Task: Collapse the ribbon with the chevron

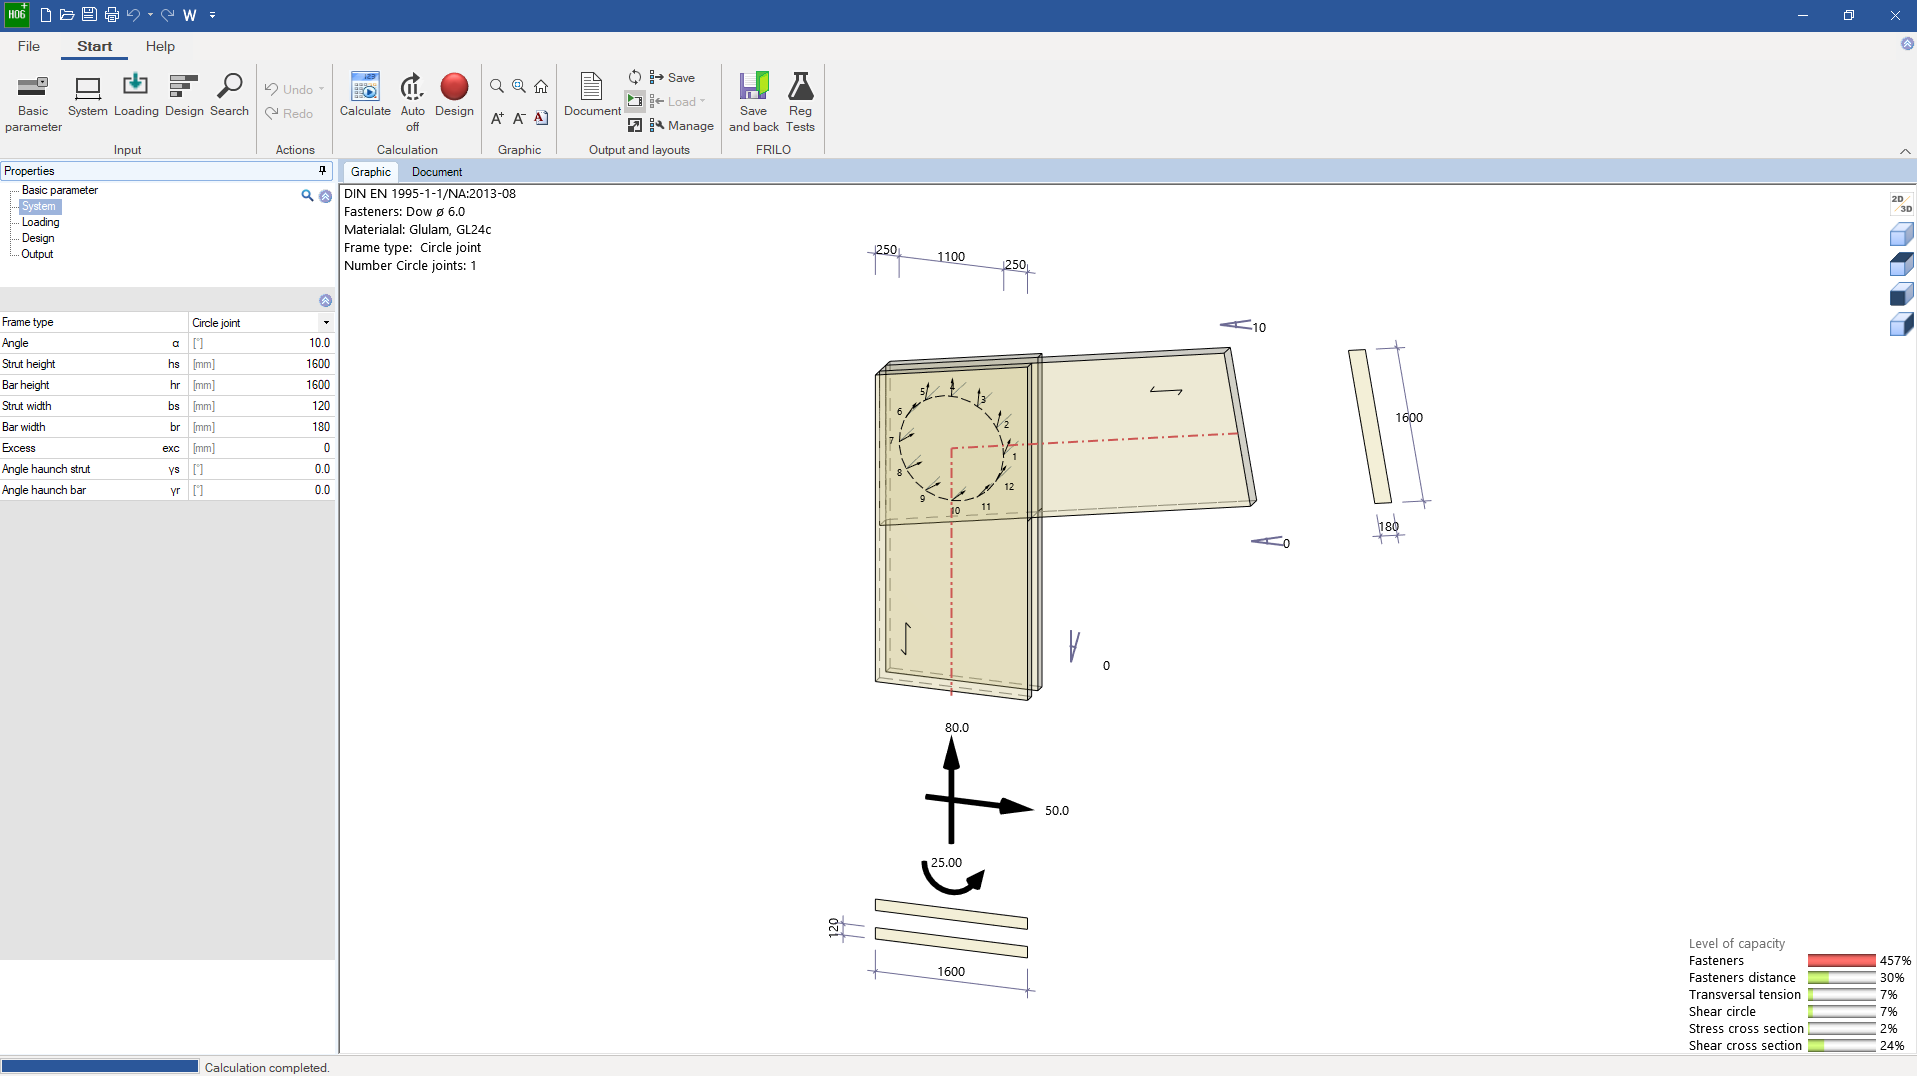Action: 1904,151
